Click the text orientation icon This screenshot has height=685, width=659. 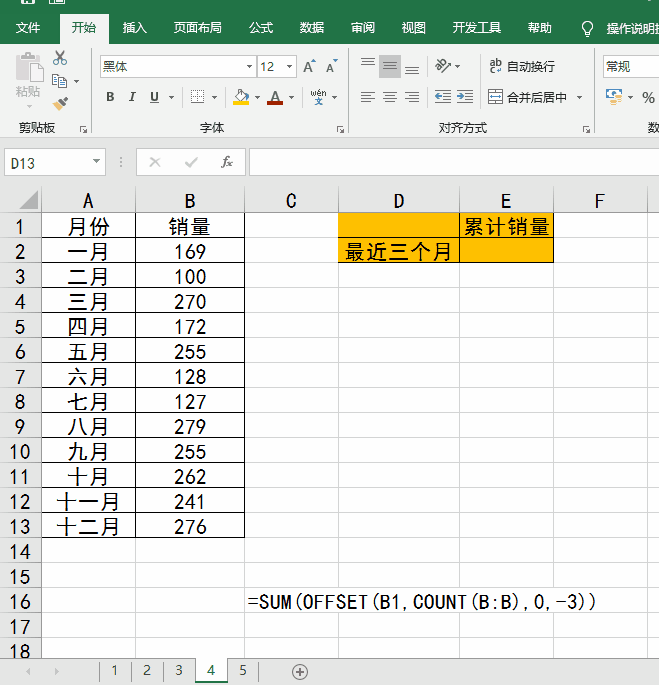(x=443, y=66)
